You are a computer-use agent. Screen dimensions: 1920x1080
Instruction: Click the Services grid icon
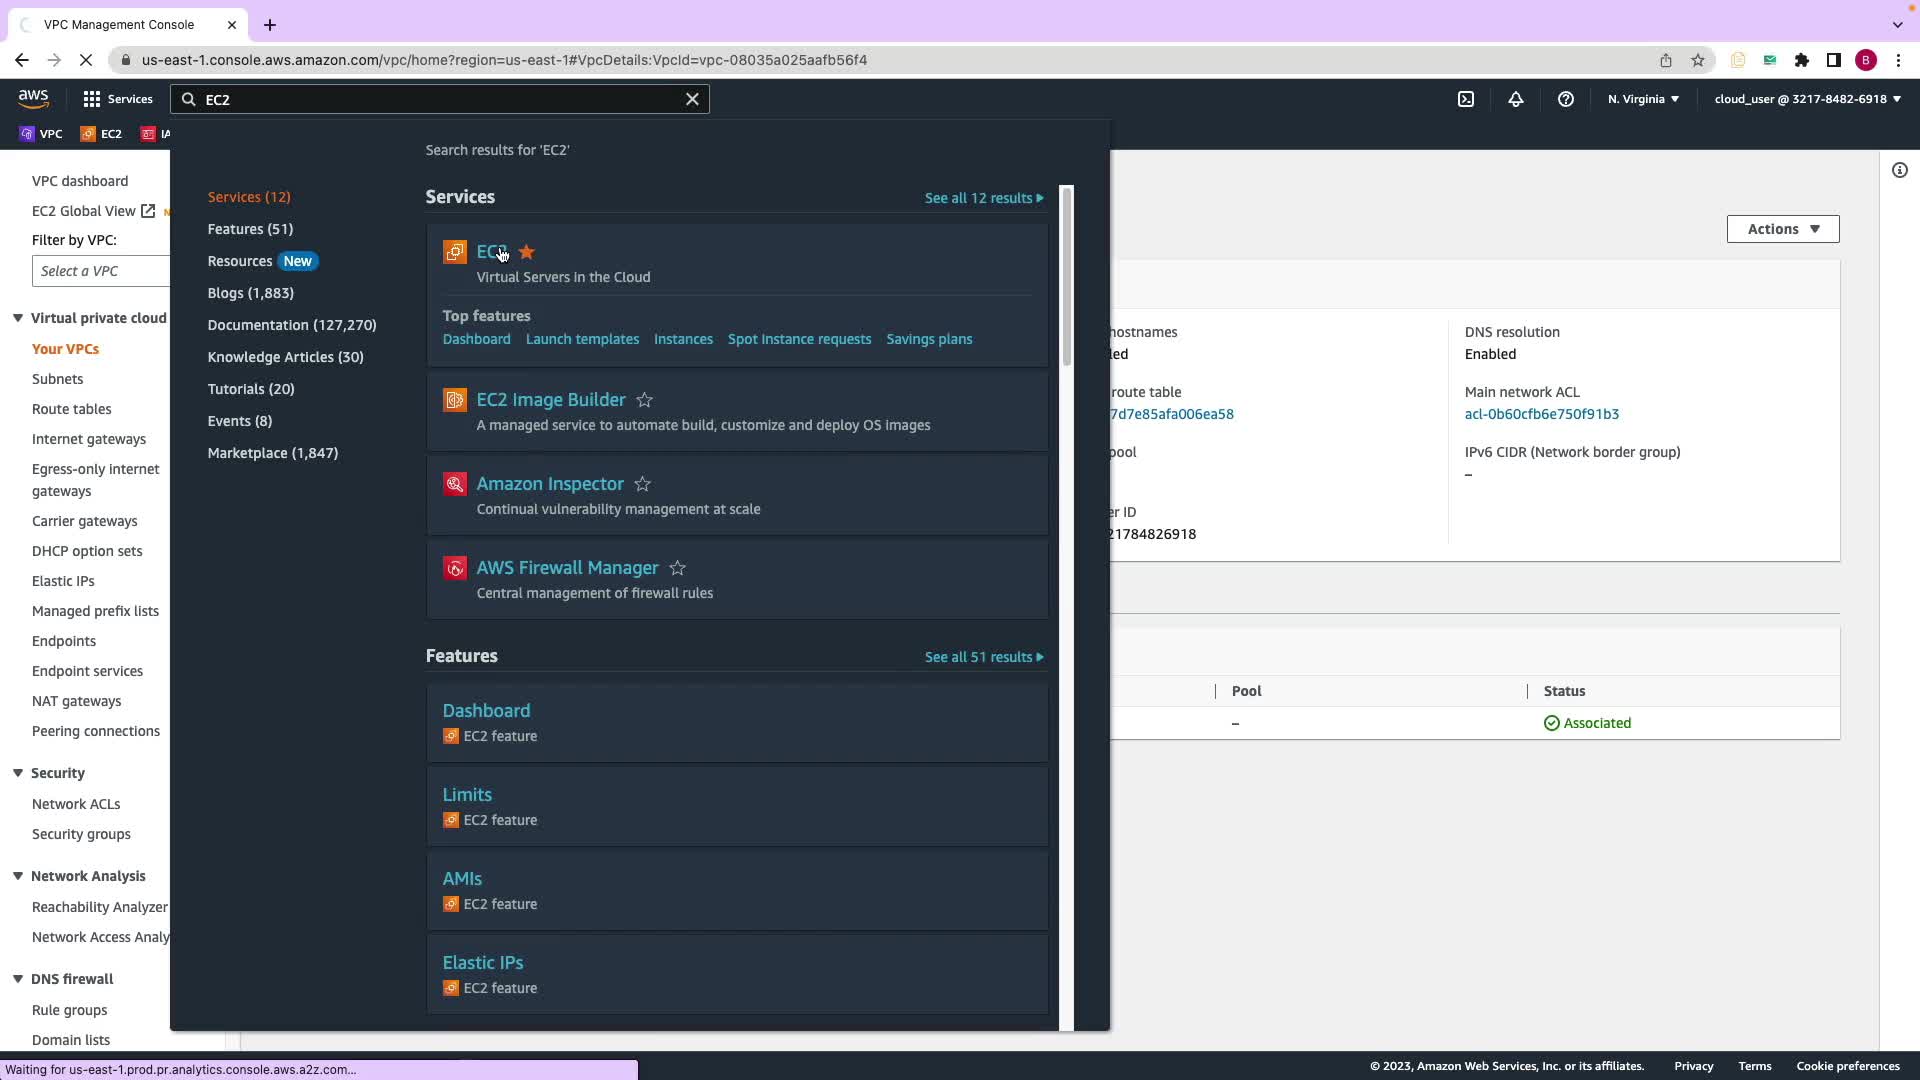pyautogui.click(x=92, y=99)
